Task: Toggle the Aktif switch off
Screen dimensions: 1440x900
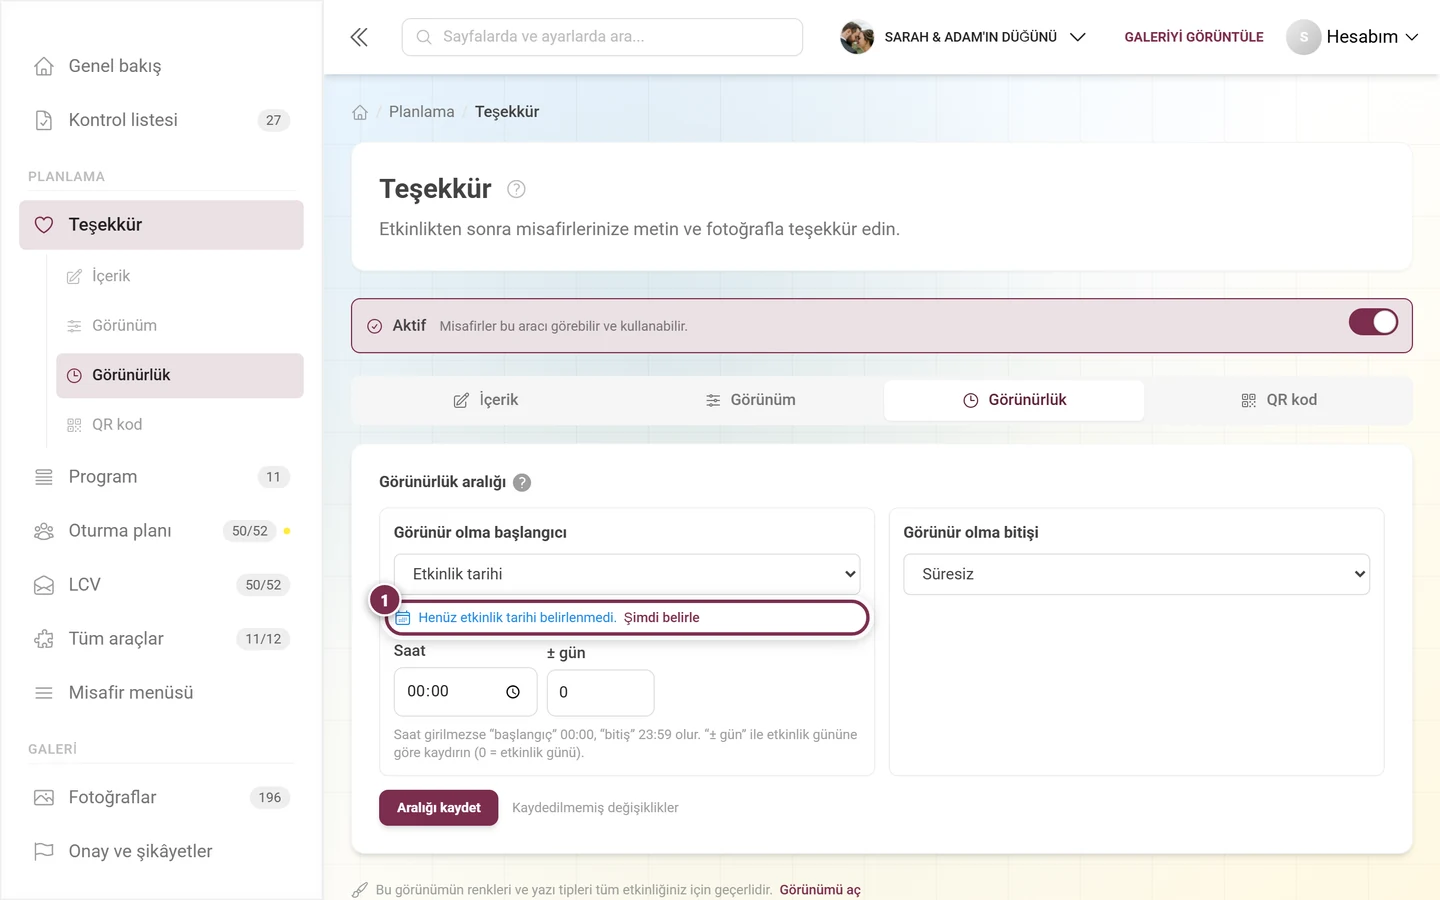Action: [x=1373, y=322]
